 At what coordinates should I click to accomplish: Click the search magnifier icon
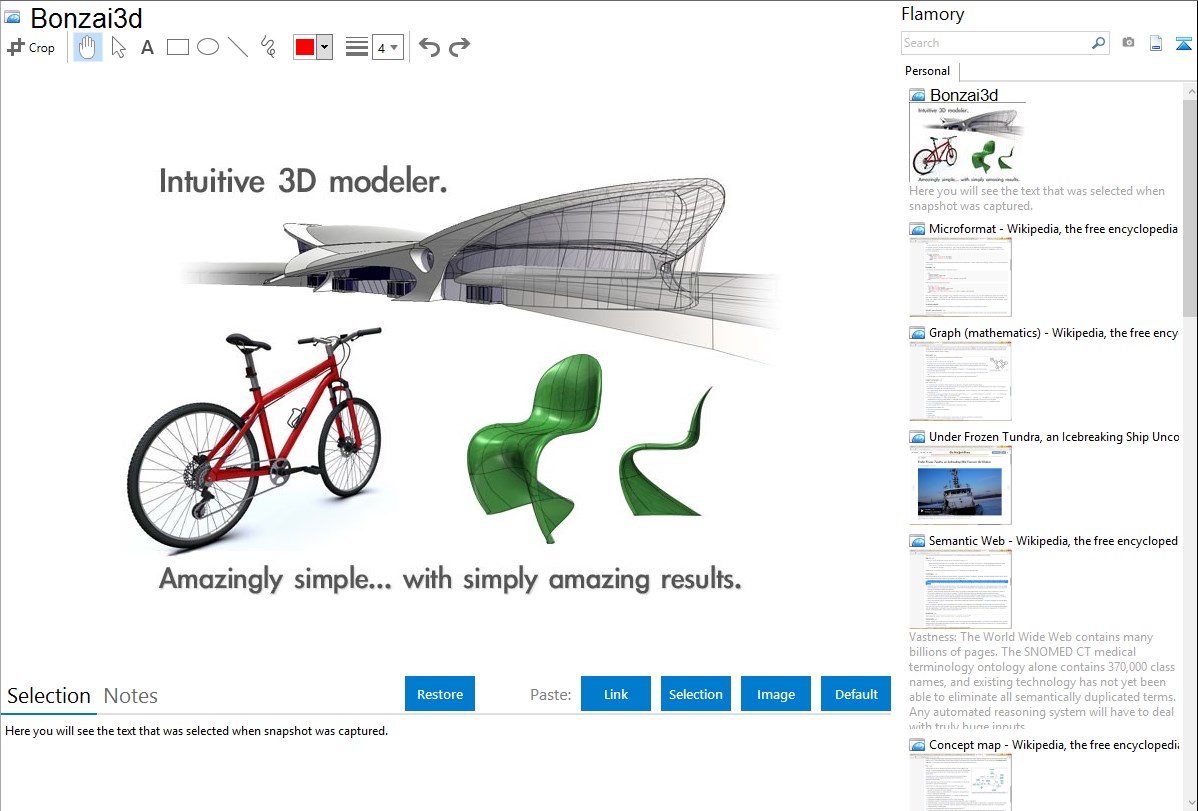(x=1098, y=43)
